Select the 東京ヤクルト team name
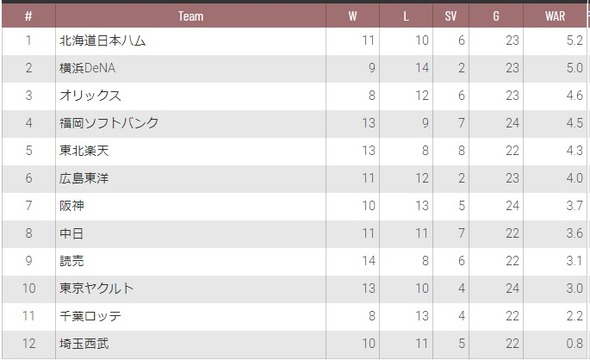Image resolution: width=590 pixels, height=360 pixels. coord(96,288)
